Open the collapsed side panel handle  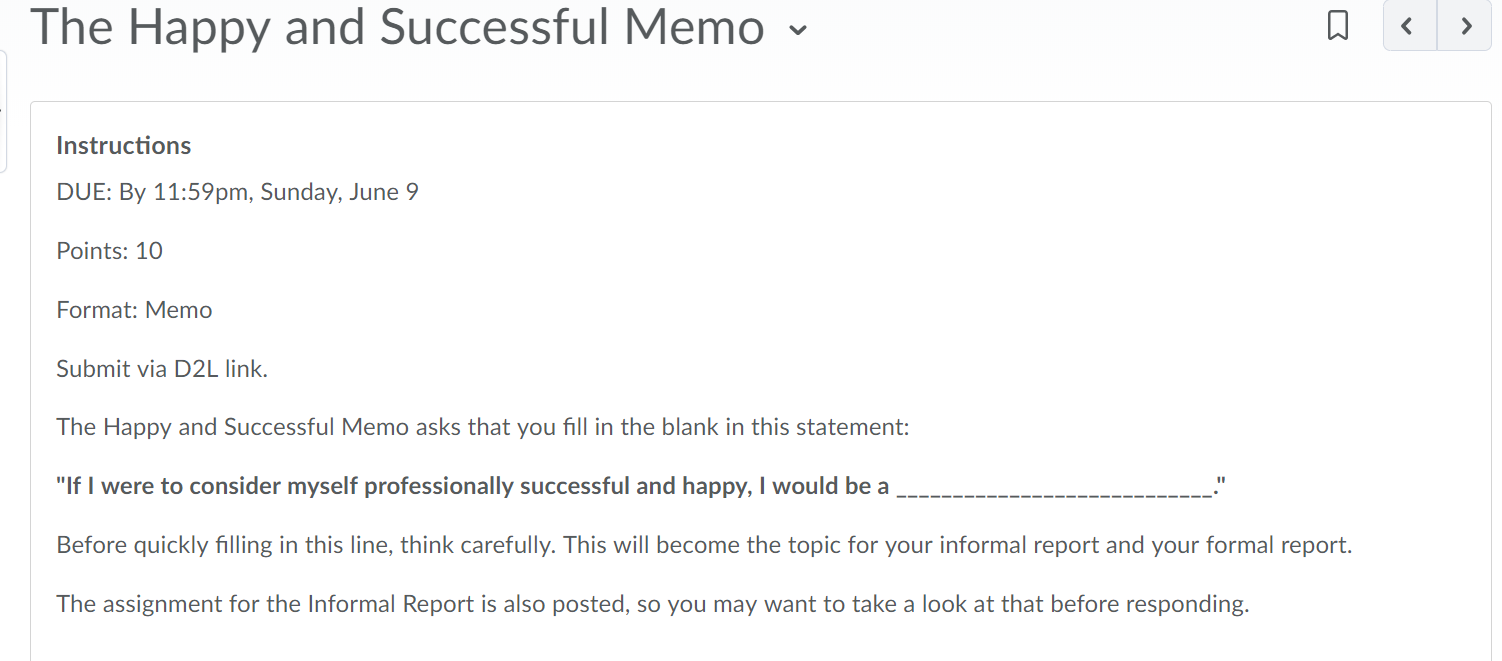click(3, 111)
